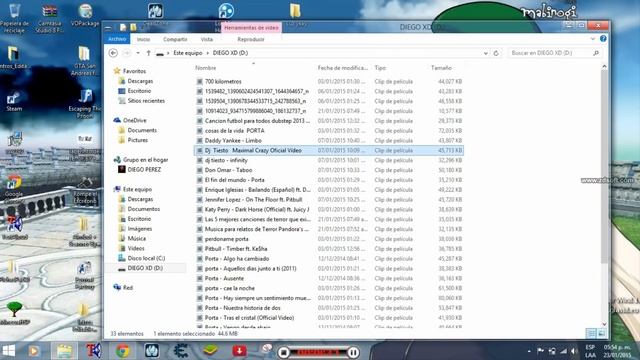Screen dimensions: 640x360
Task: Switch to large thumbnails view icon
Action: 601,333
